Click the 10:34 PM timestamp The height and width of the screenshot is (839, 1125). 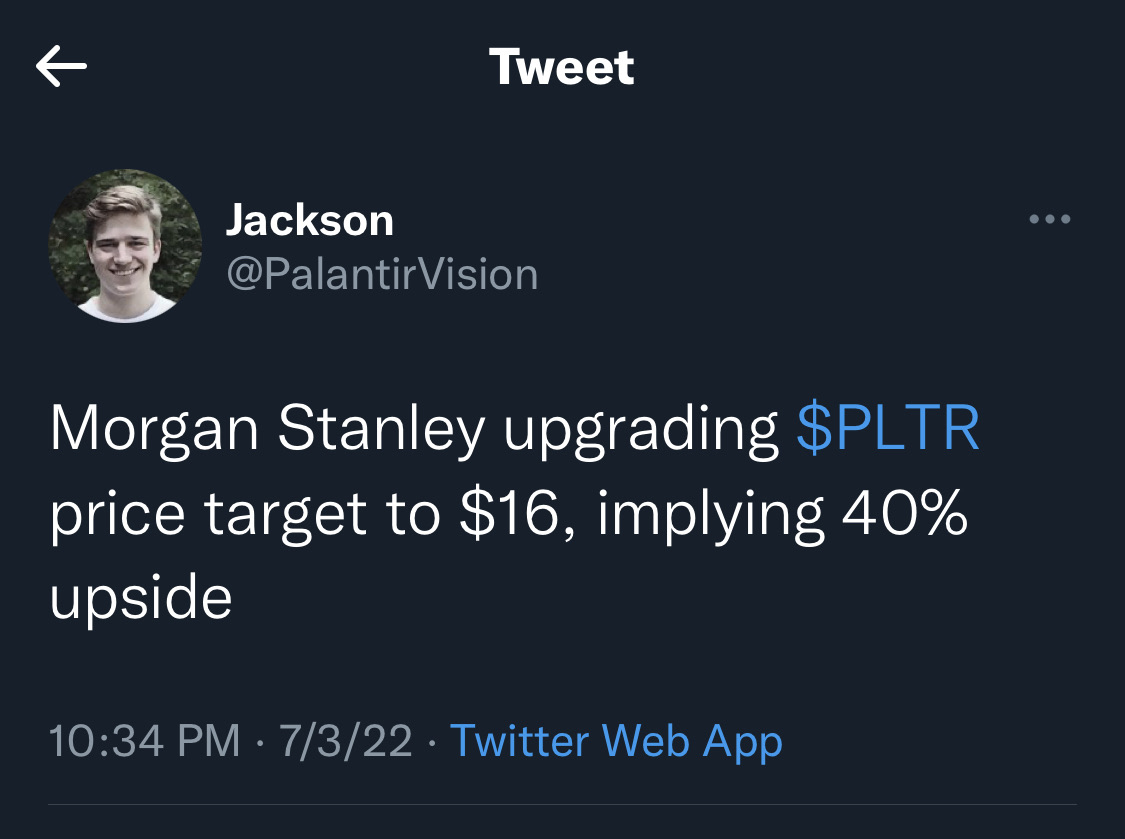[x=145, y=741]
